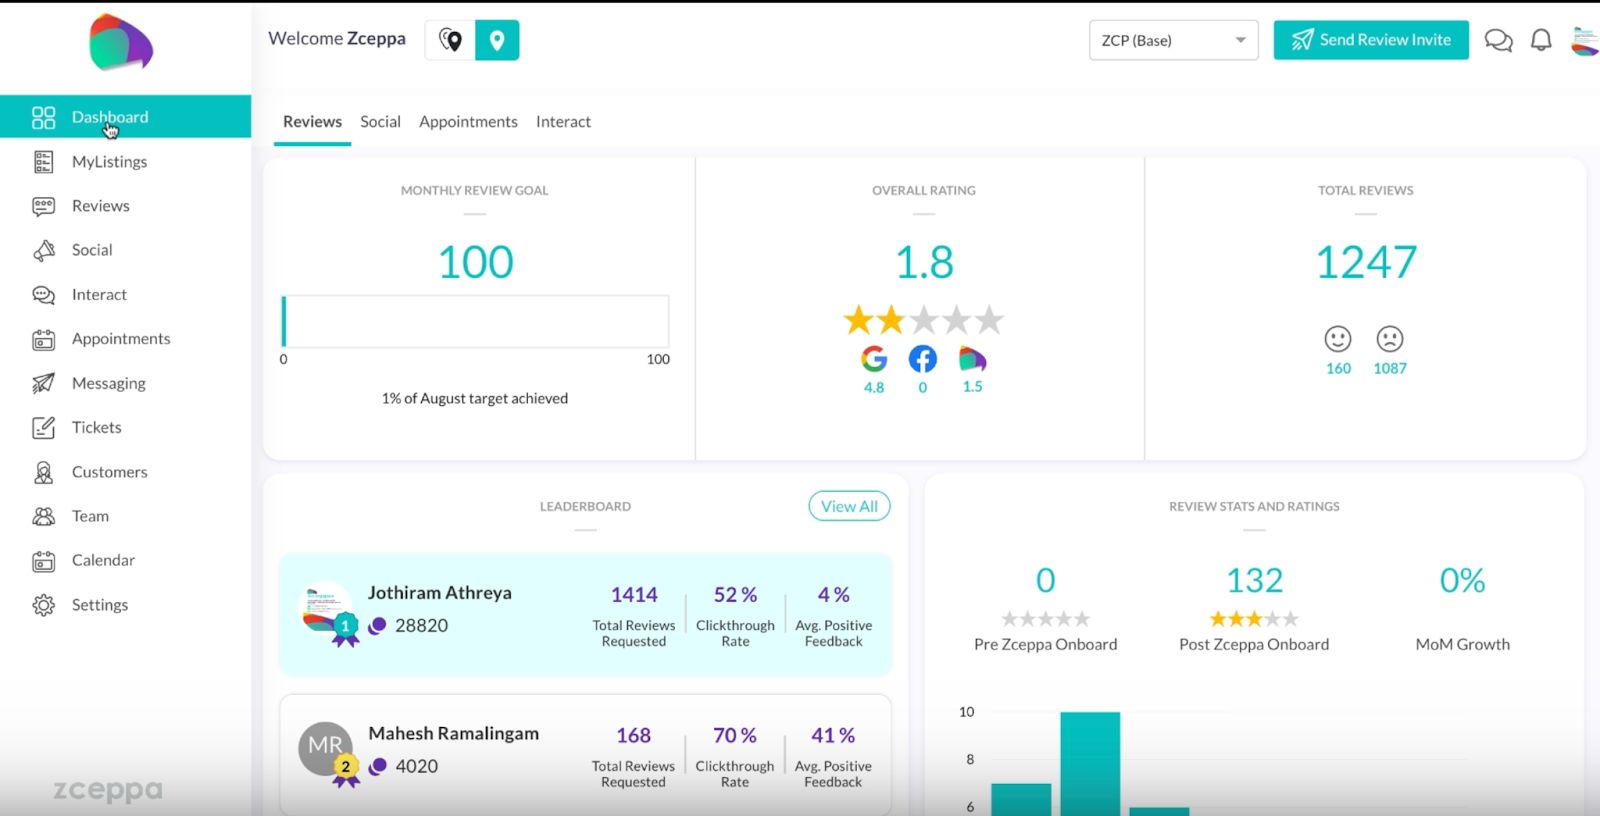Click the MR avatar of Mahesh Ramalingam

326,749
